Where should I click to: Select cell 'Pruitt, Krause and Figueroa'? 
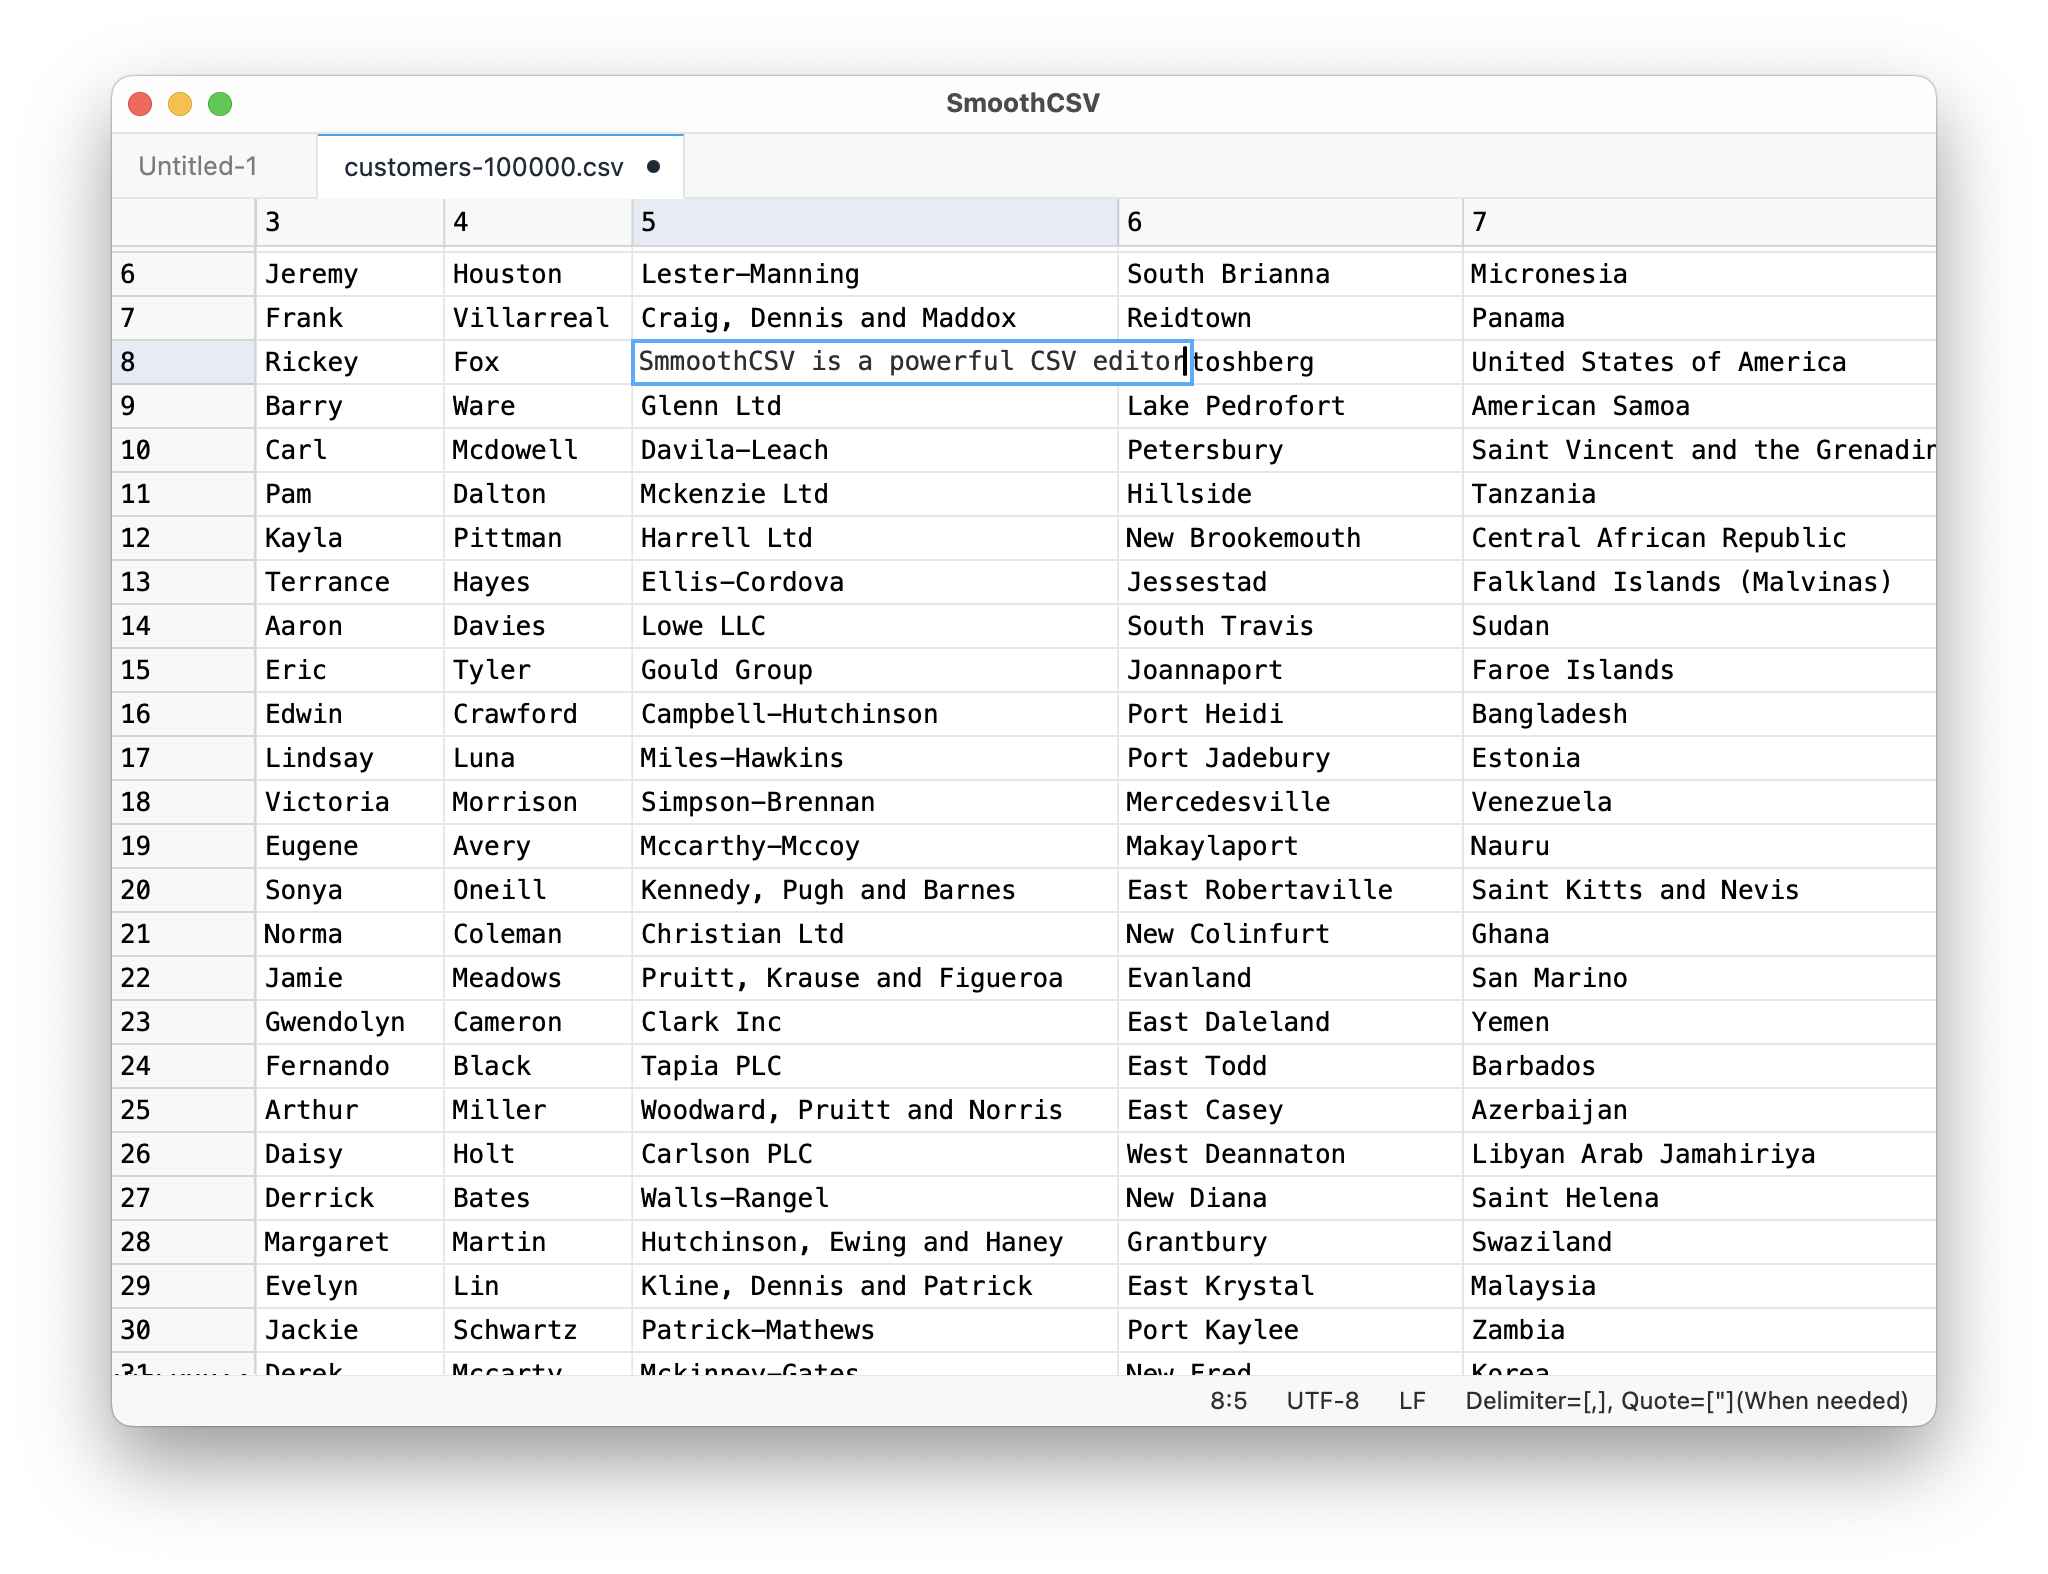pyautogui.click(x=875, y=978)
